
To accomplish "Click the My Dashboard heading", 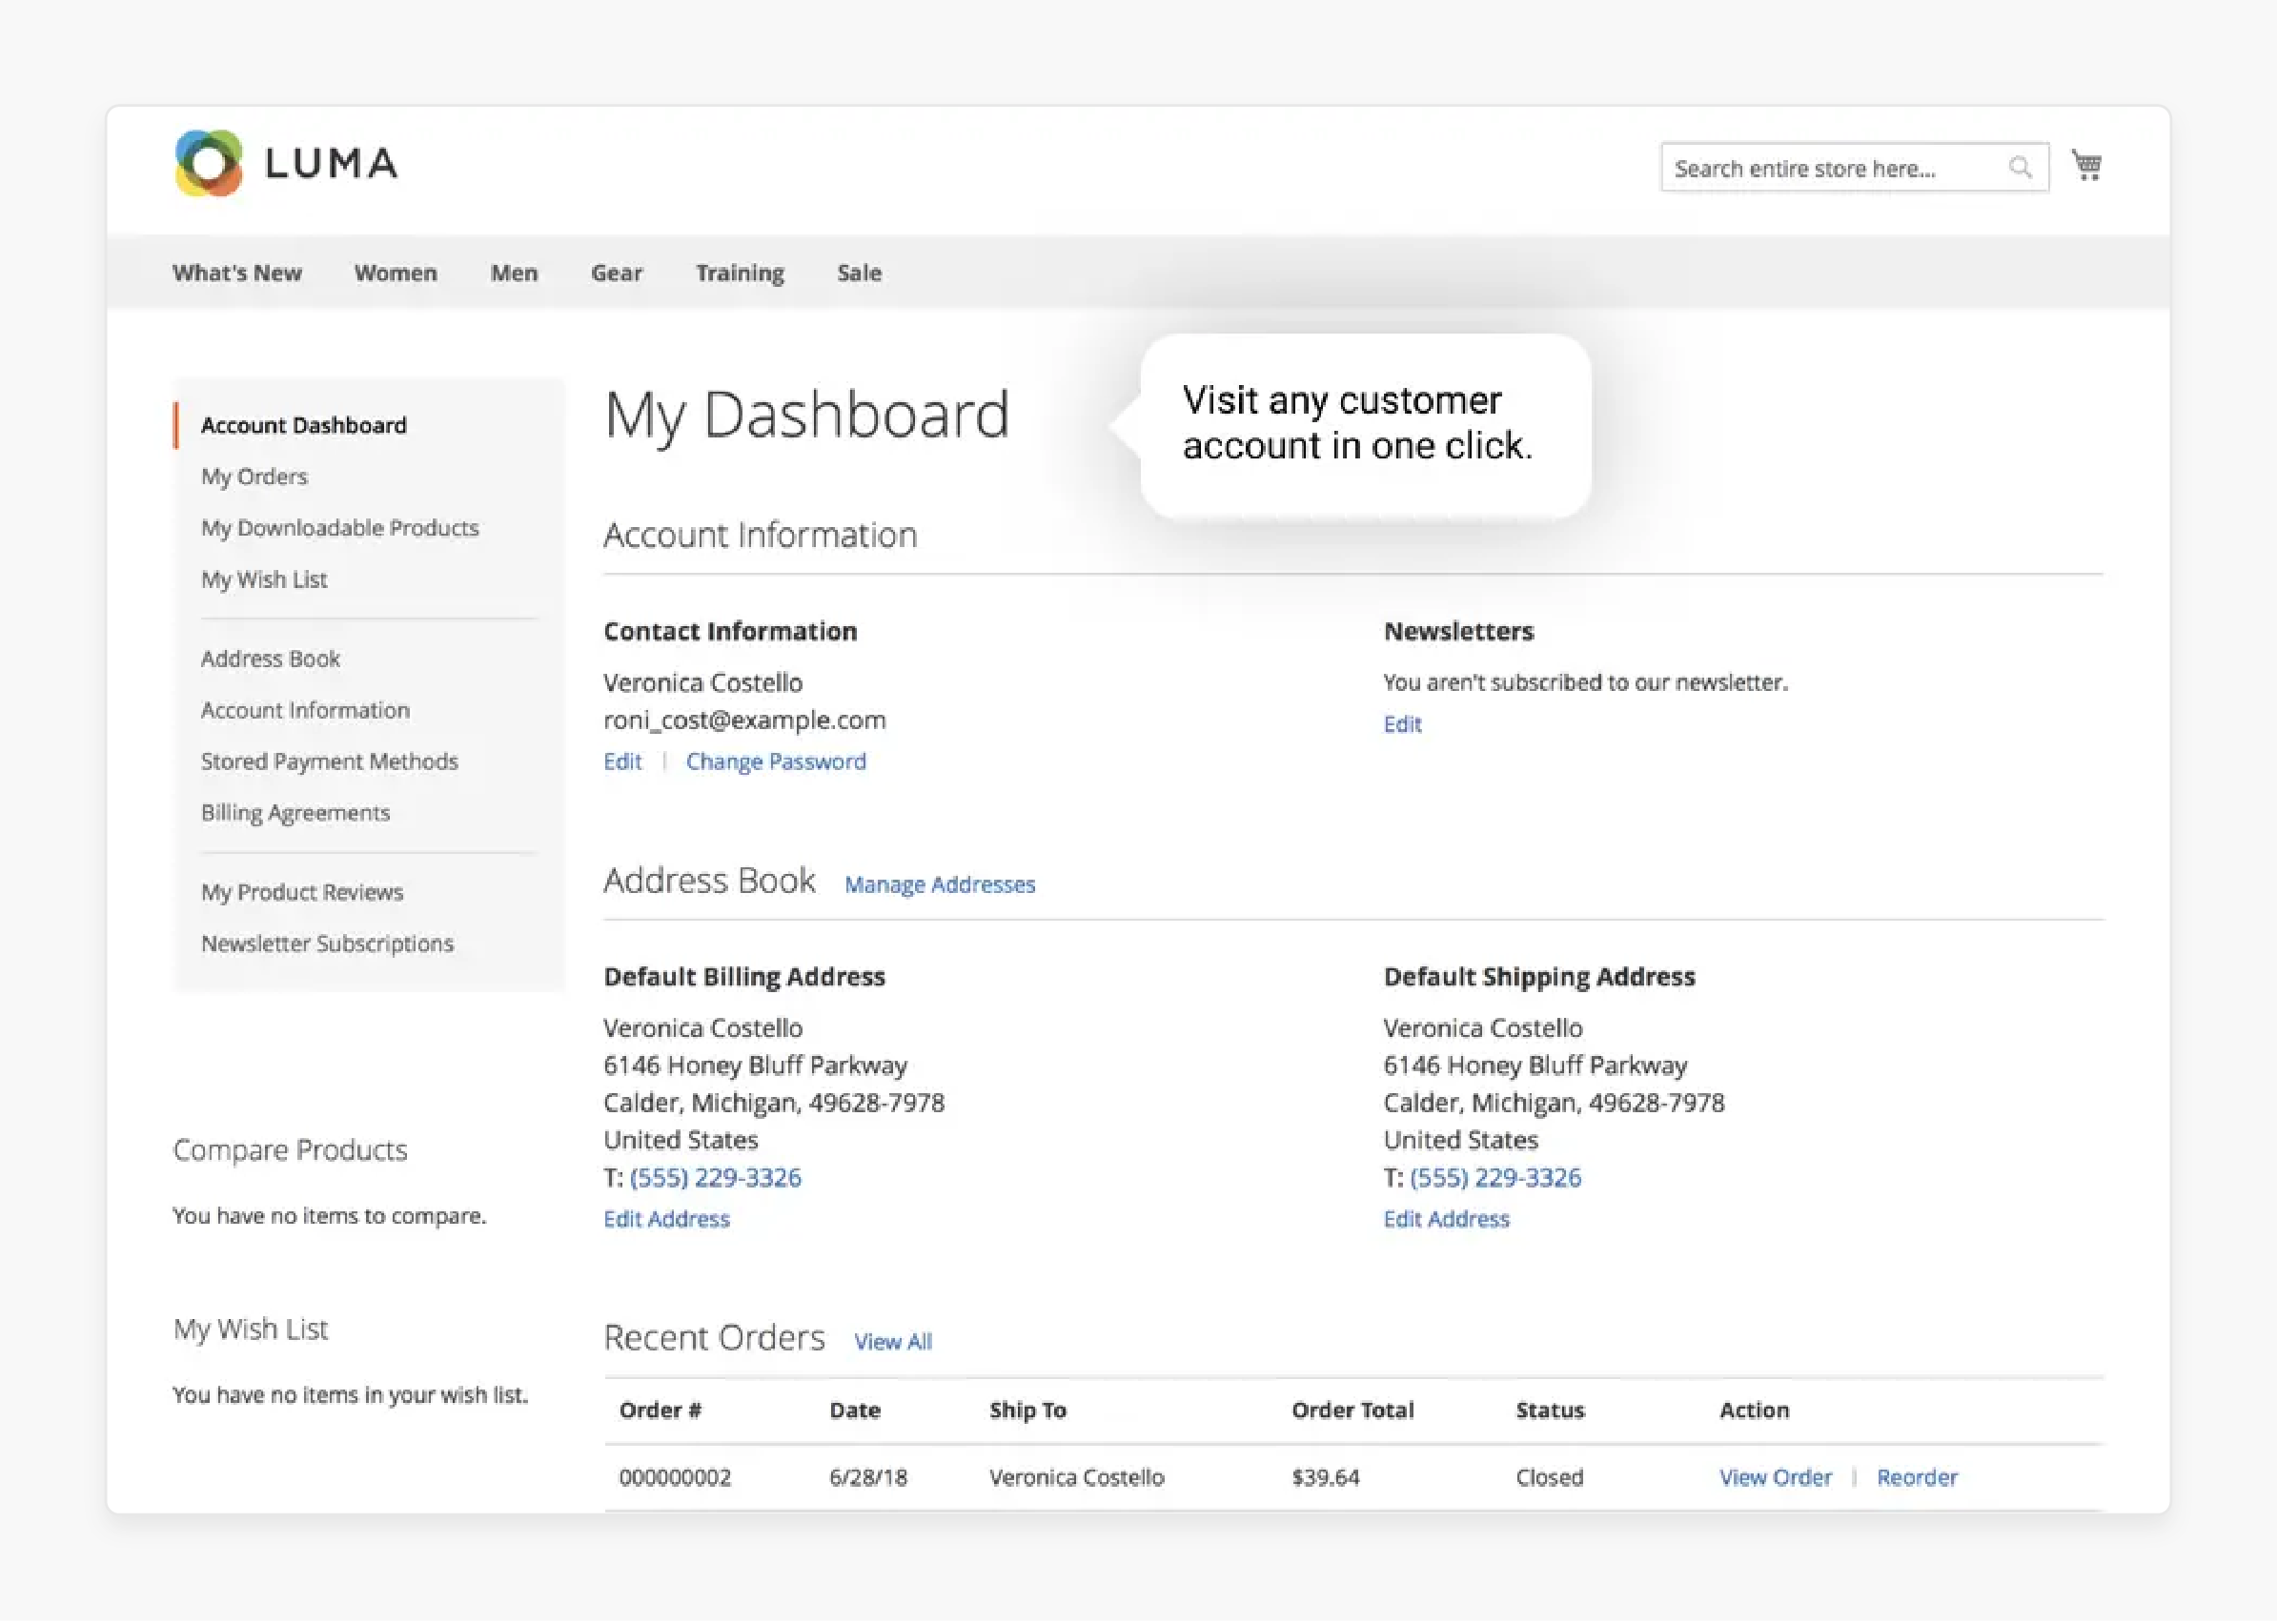I will pos(806,416).
